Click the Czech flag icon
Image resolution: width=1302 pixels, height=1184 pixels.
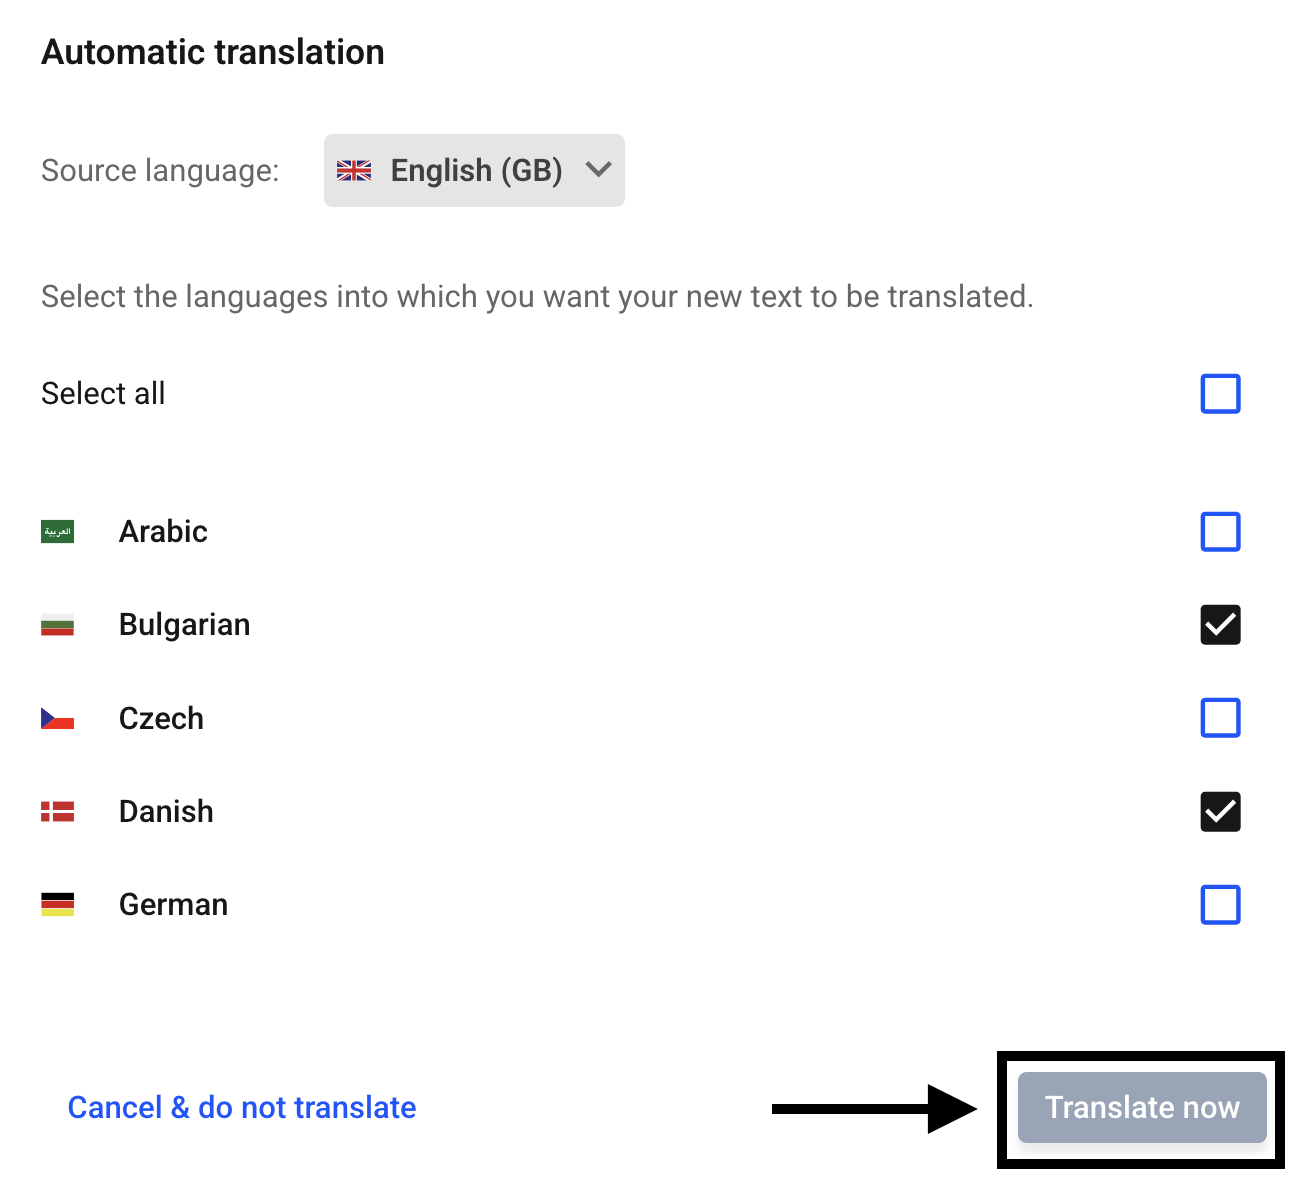(57, 718)
